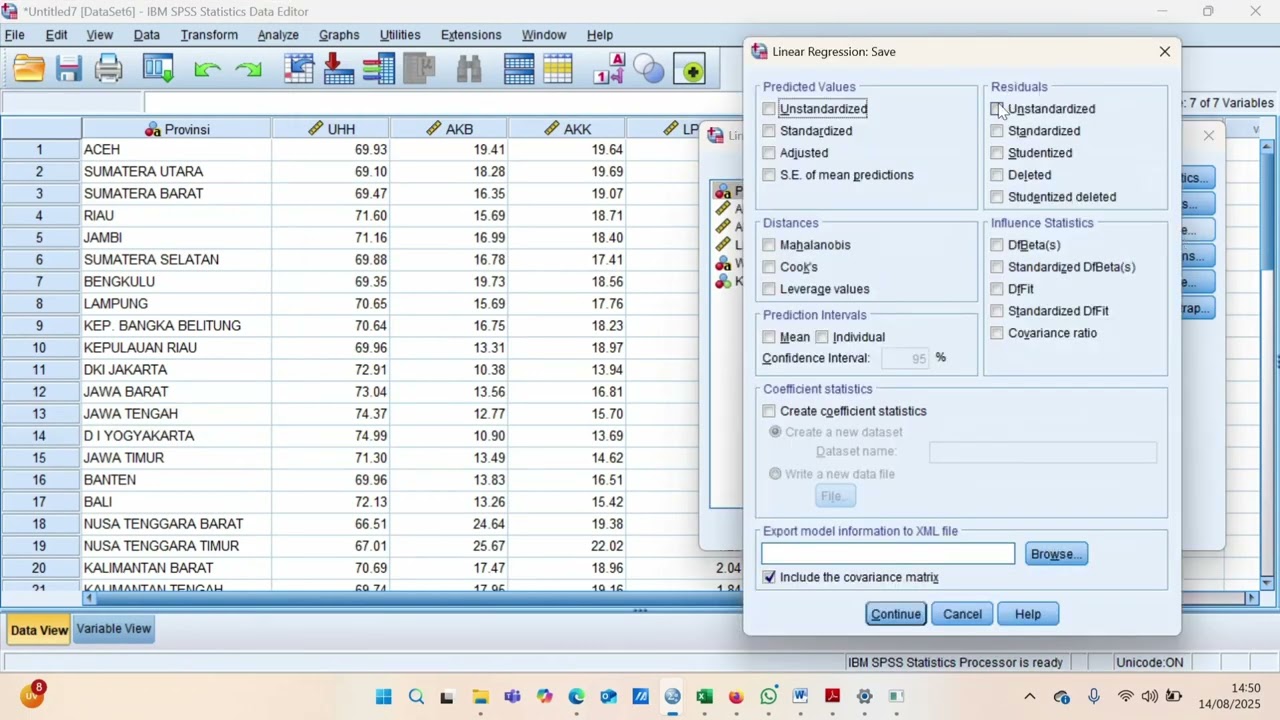1280x720 pixels.
Task: Enable Leverage values checkbox
Action: (x=769, y=289)
